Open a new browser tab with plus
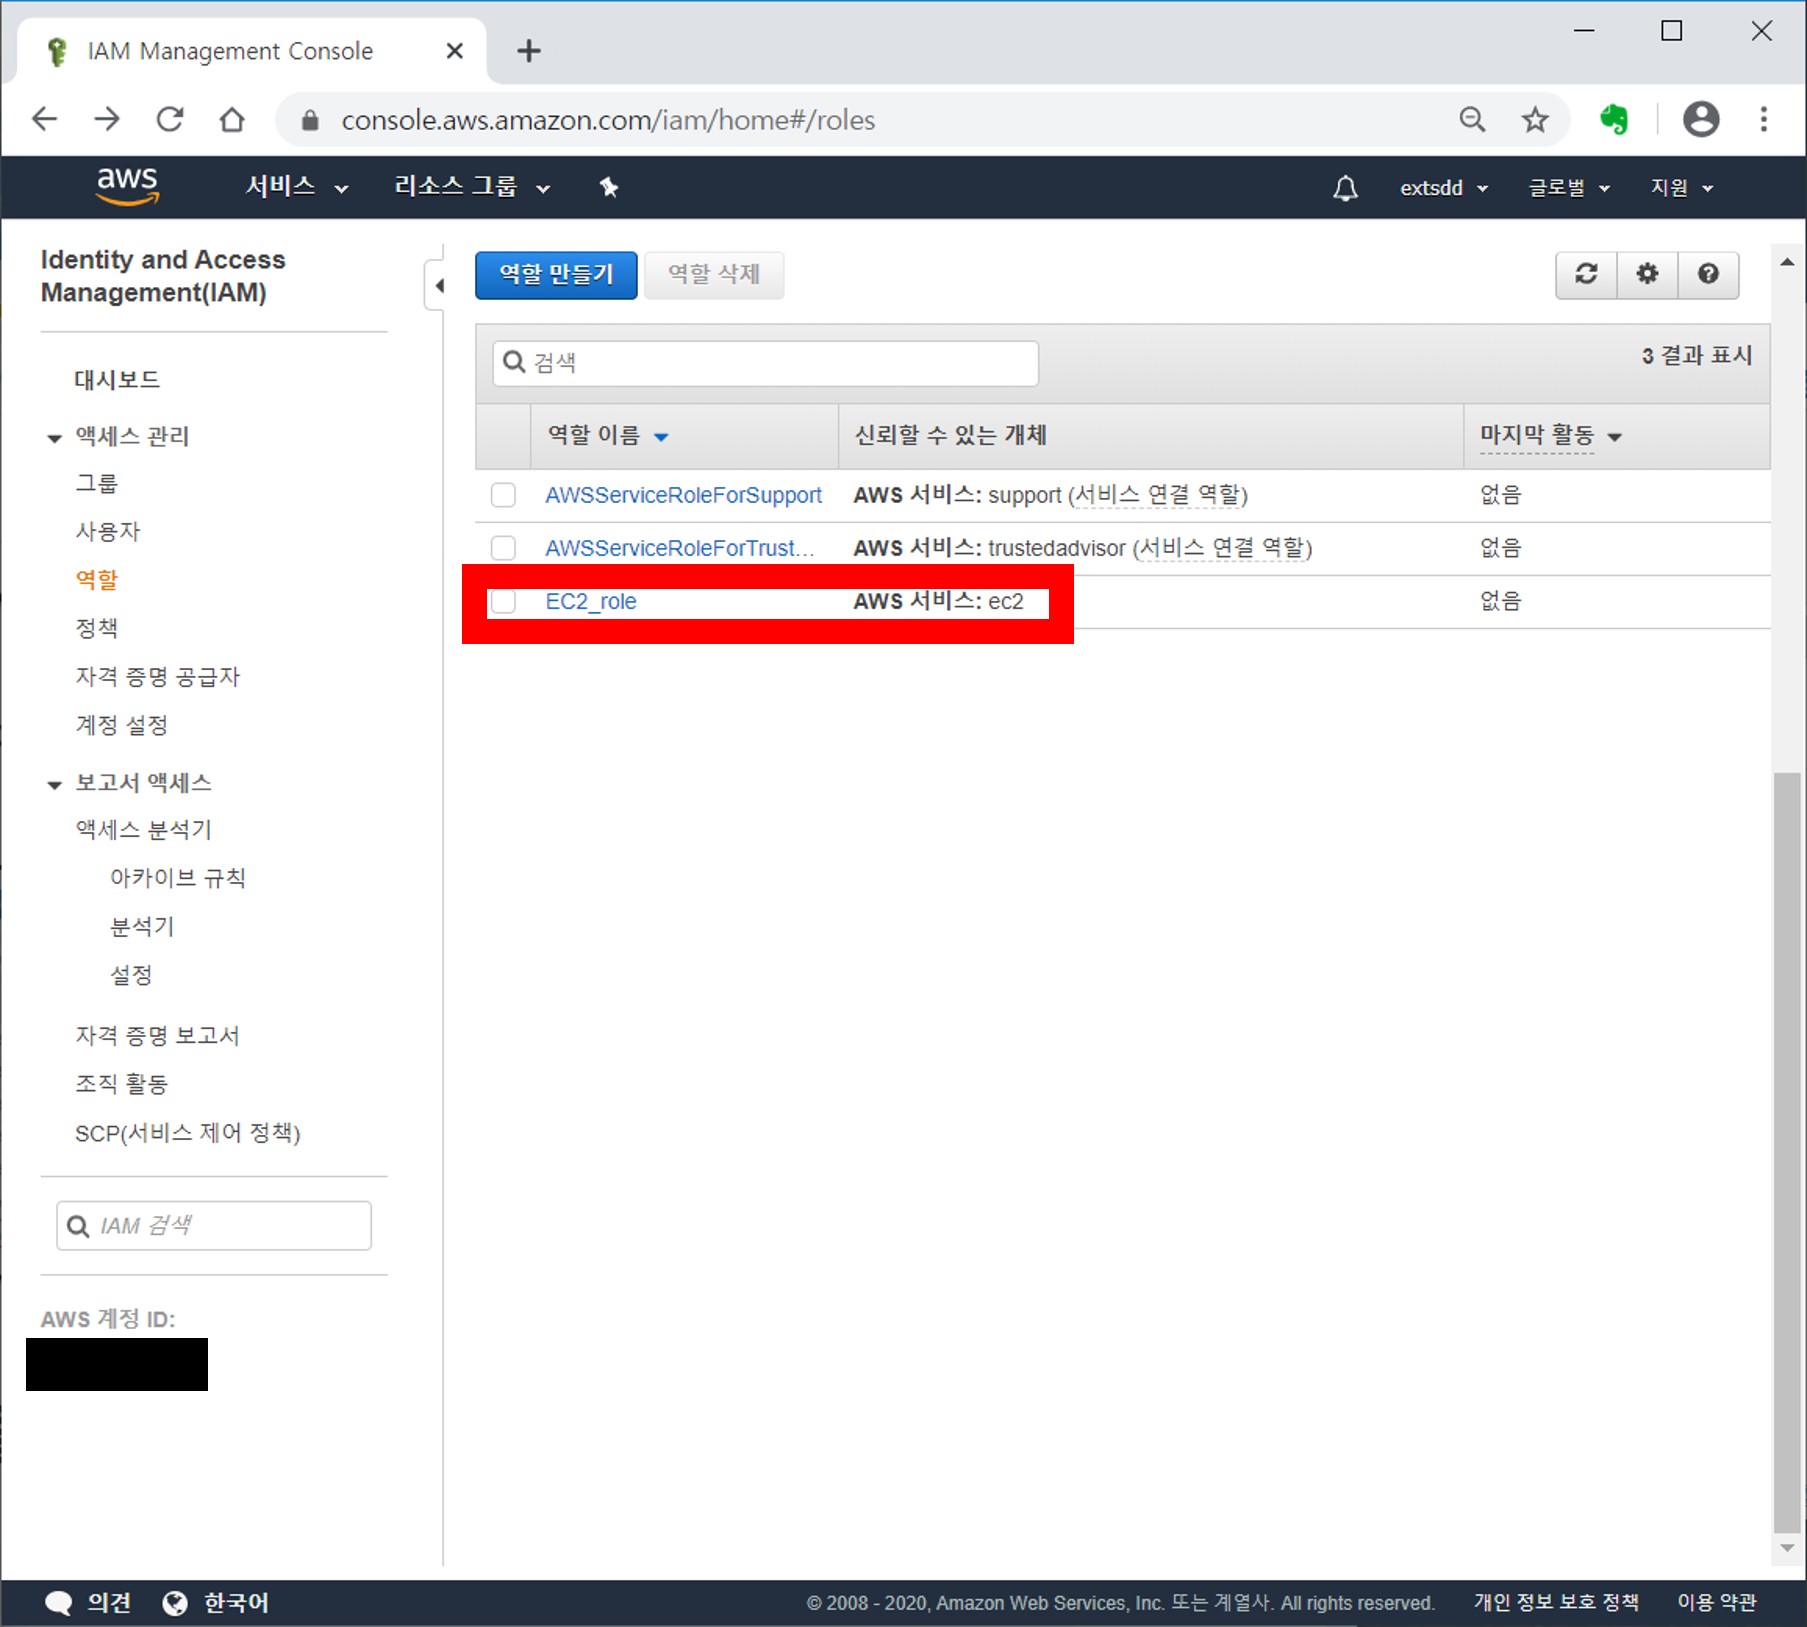 click(x=529, y=50)
